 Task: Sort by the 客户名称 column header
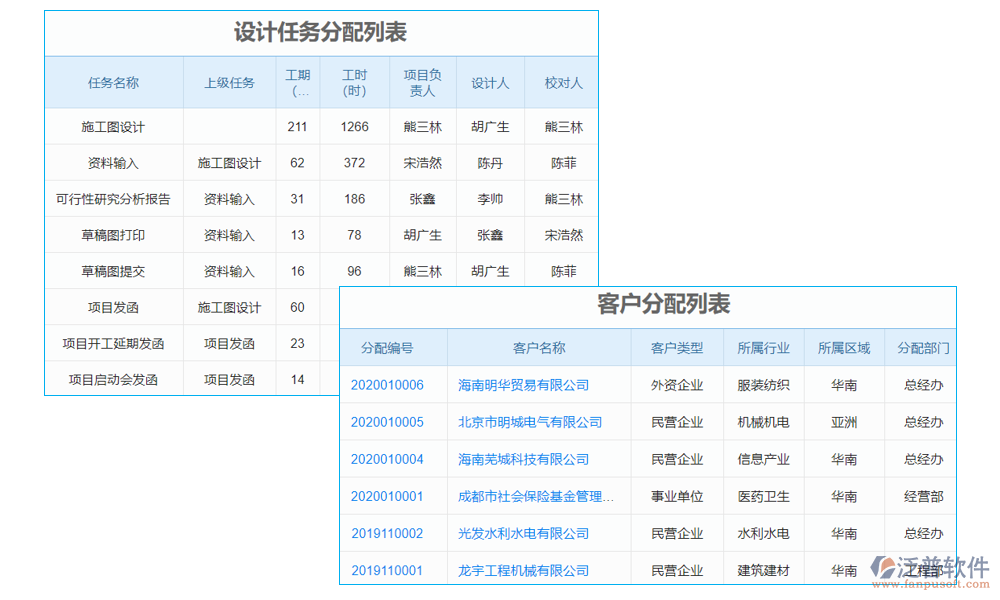tap(538, 347)
